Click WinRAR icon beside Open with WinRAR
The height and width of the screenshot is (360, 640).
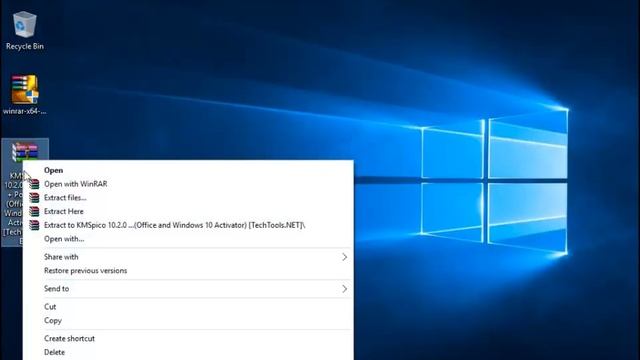pos(35,184)
